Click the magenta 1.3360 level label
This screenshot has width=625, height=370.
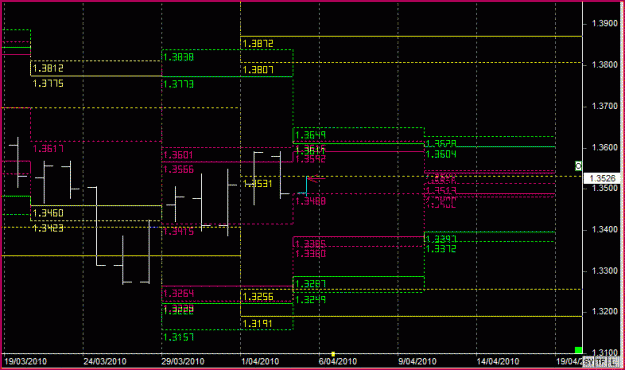point(311,253)
